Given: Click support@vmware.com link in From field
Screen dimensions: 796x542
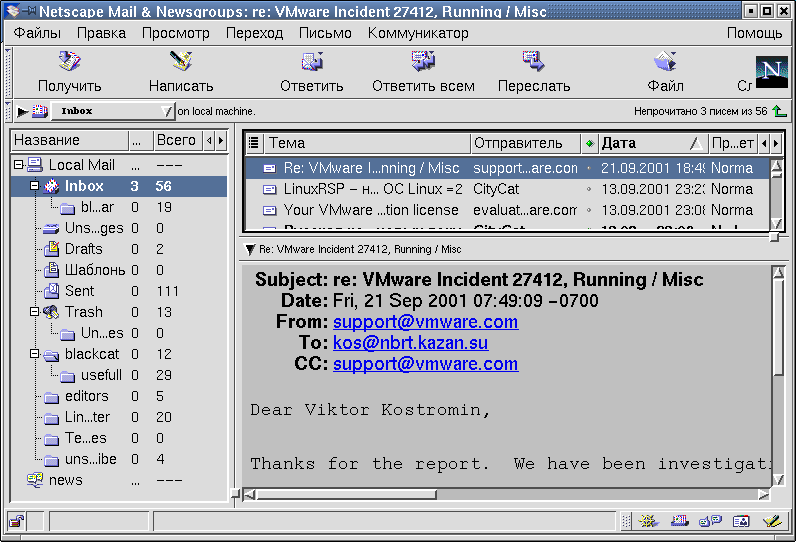Looking at the screenshot, I should (x=425, y=322).
